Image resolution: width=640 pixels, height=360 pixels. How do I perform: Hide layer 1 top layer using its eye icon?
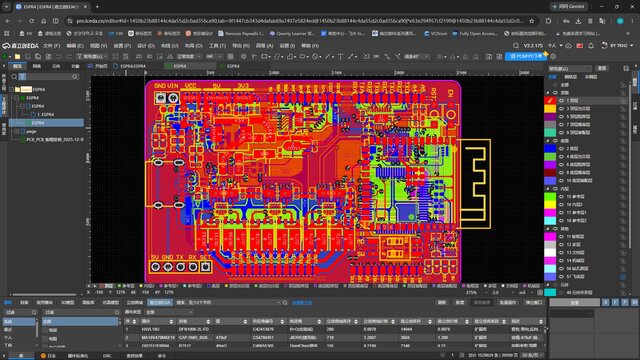561,100
